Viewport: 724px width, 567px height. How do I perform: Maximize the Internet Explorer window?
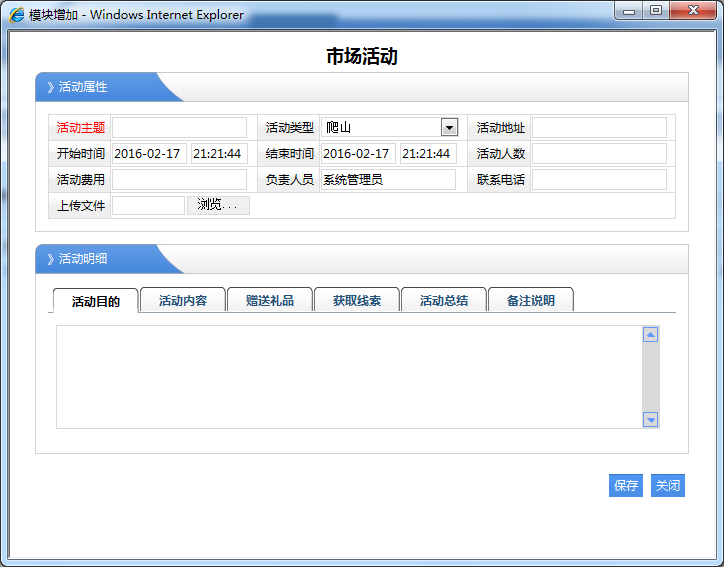tap(655, 11)
